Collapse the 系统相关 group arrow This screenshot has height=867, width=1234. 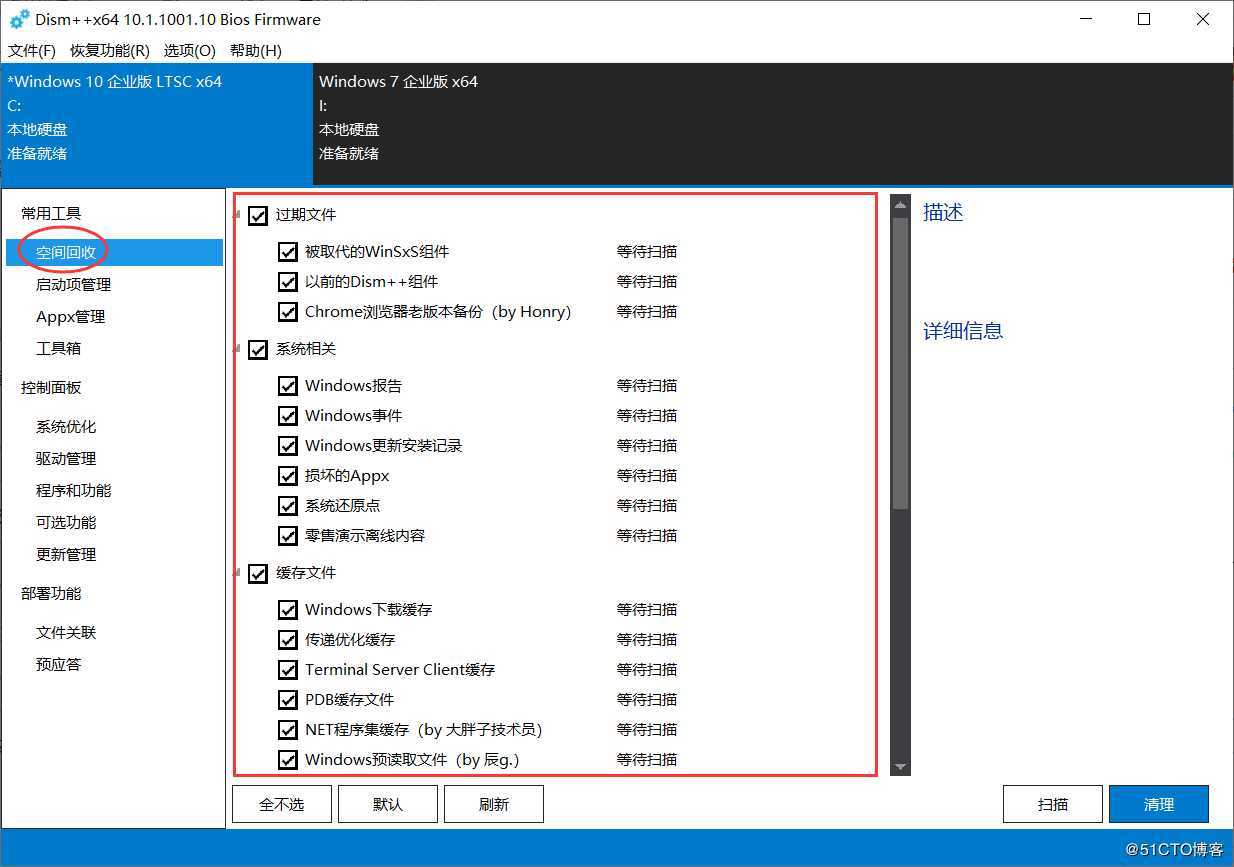(x=239, y=348)
